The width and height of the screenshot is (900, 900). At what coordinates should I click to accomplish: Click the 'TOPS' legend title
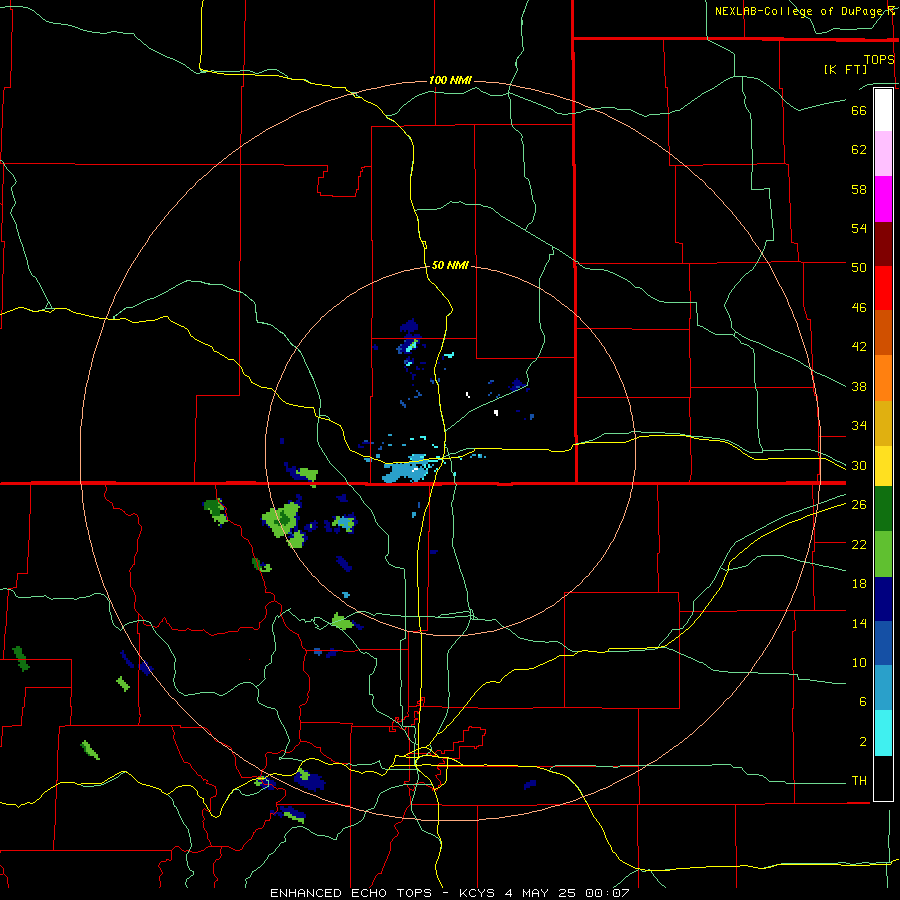879,60
